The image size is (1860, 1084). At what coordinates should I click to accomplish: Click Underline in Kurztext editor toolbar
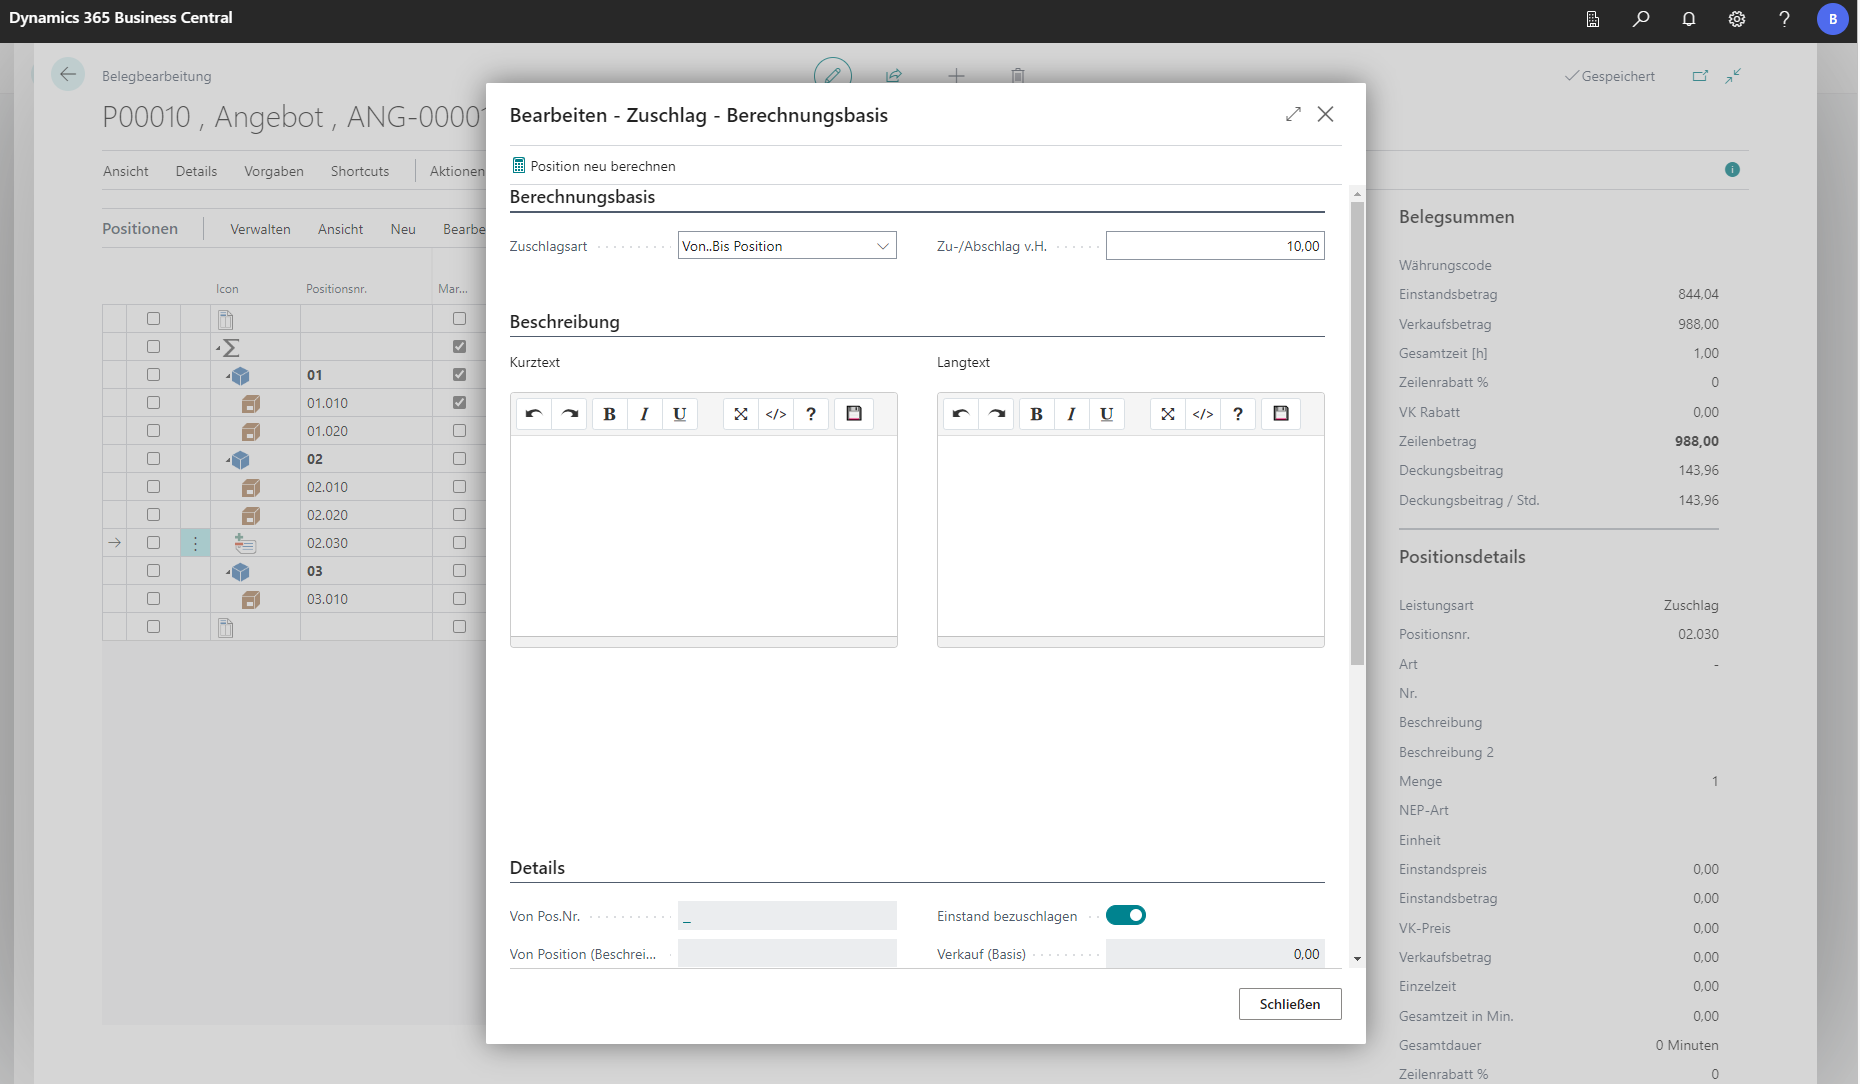tap(680, 414)
